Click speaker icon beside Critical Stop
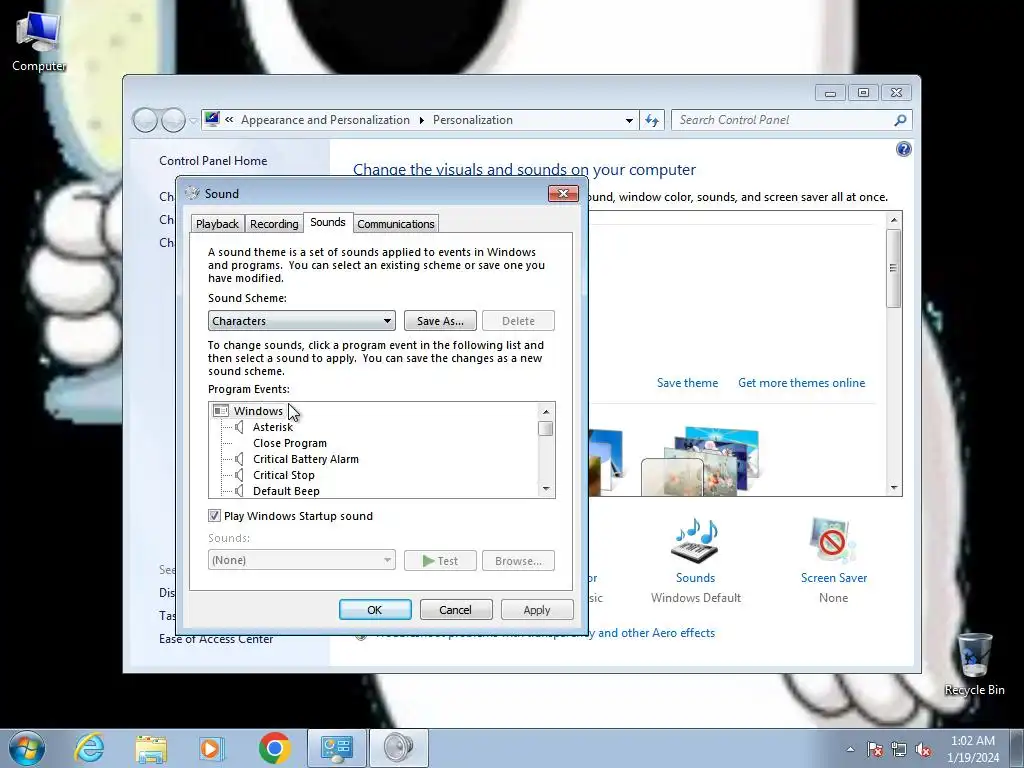 tap(239, 475)
